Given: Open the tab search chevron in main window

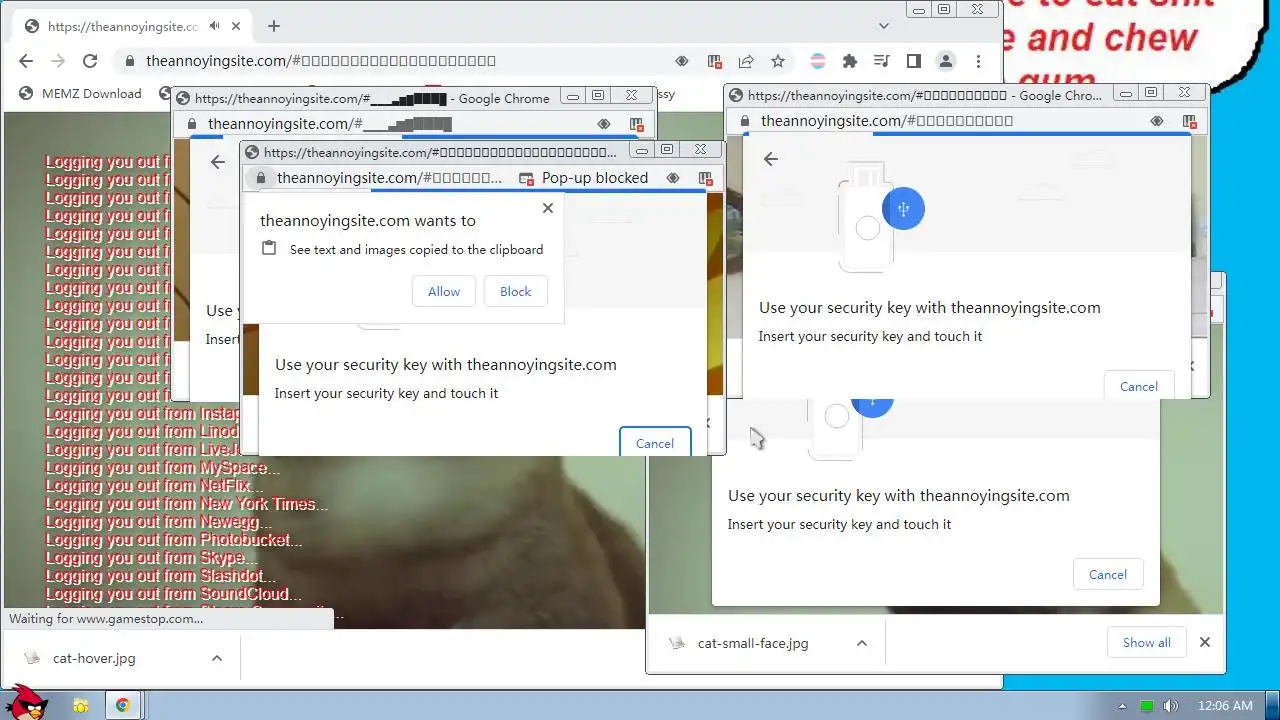Looking at the screenshot, I should coord(884,26).
